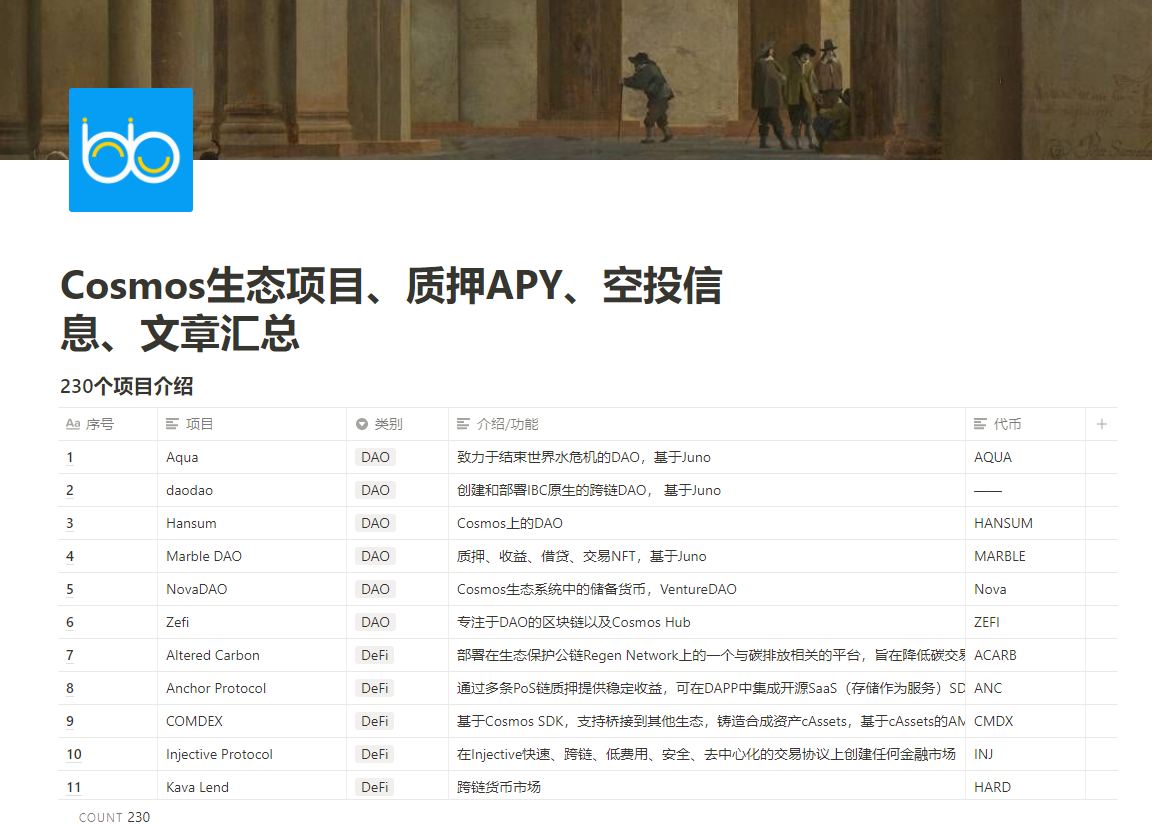Select the ACARB token cell
The height and width of the screenshot is (825, 1152).
1026,655
